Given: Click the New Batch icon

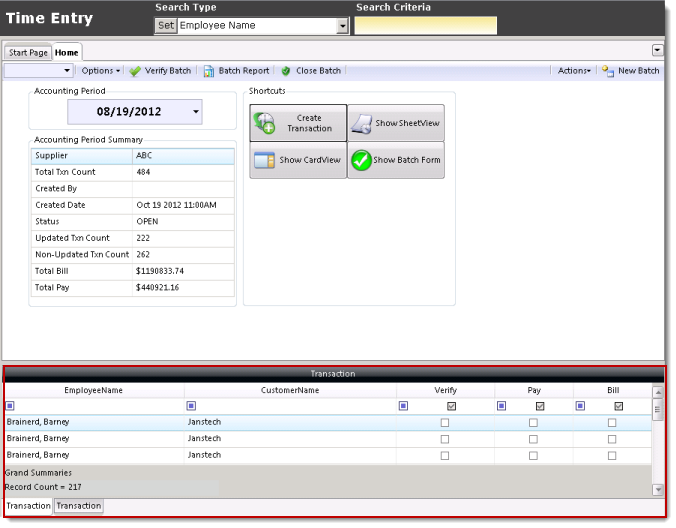Looking at the screenshot, I should click(x=608, y=71).
